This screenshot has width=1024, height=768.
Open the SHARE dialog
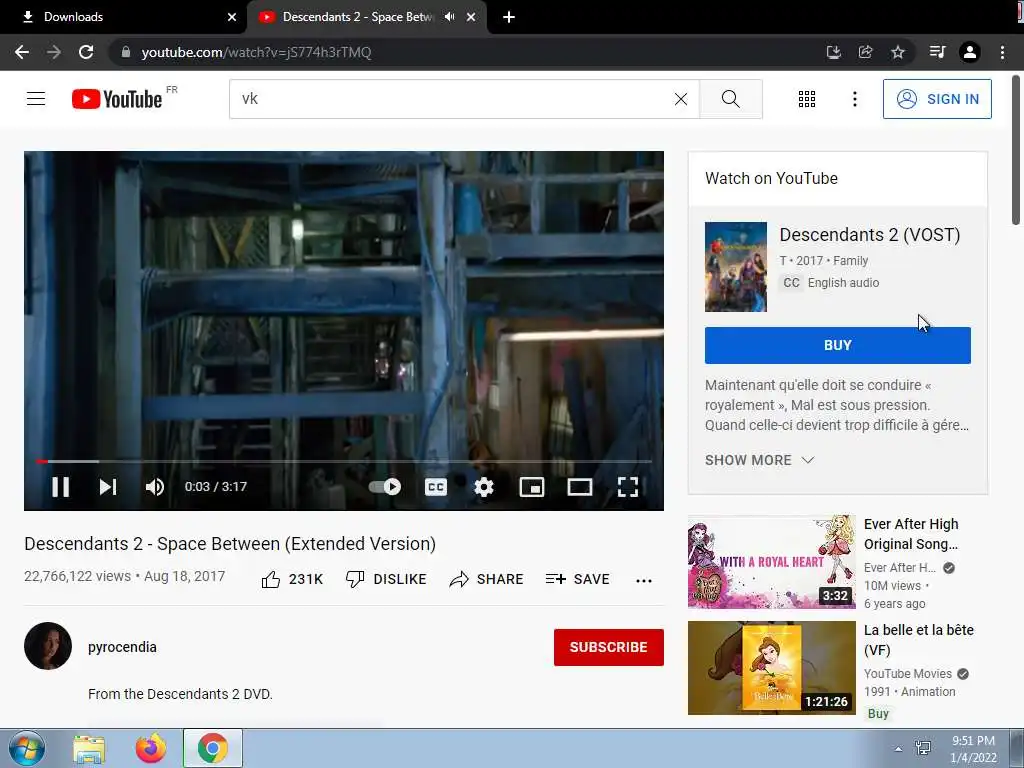(x=487, y=579)
